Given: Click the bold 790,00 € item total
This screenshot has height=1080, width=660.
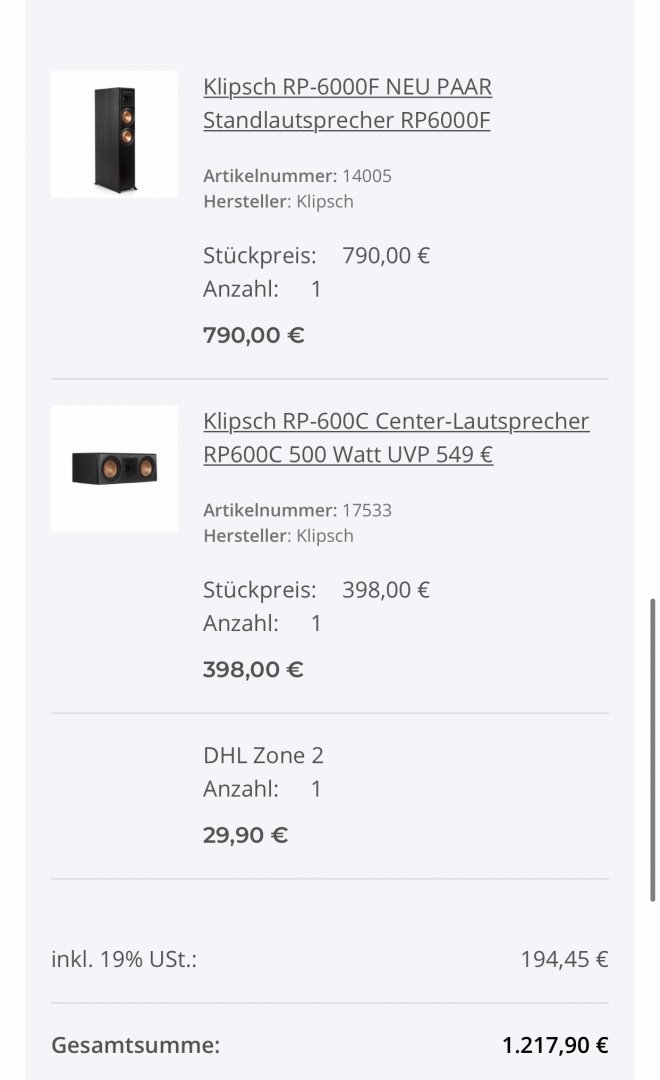Looking at the screenshot, I should pyautogui.click(x=254, y=335).
